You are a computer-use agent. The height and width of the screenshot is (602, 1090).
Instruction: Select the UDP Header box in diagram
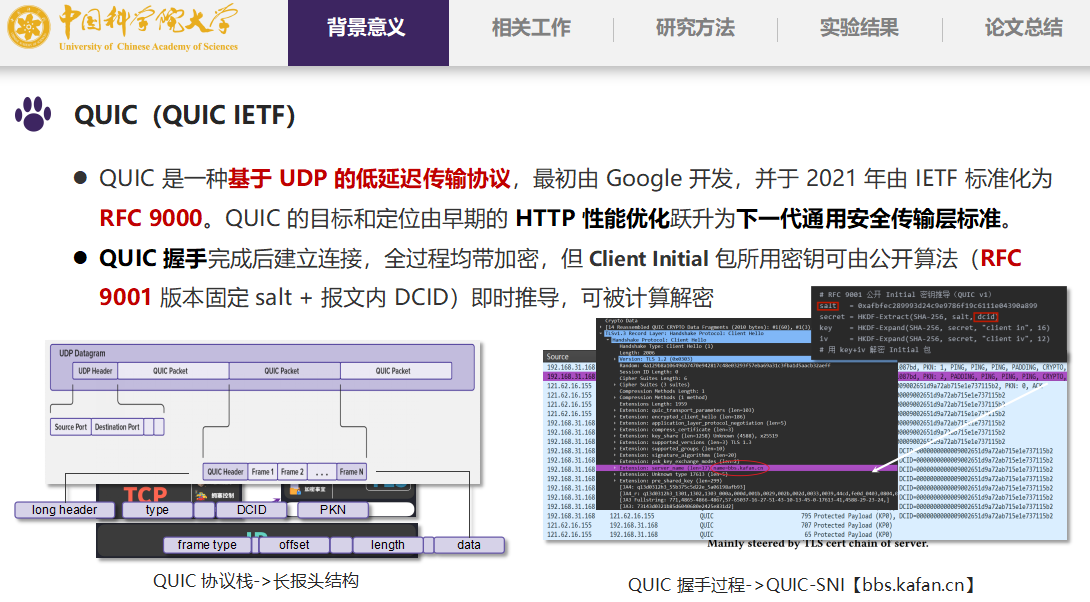tap(95, 371)
